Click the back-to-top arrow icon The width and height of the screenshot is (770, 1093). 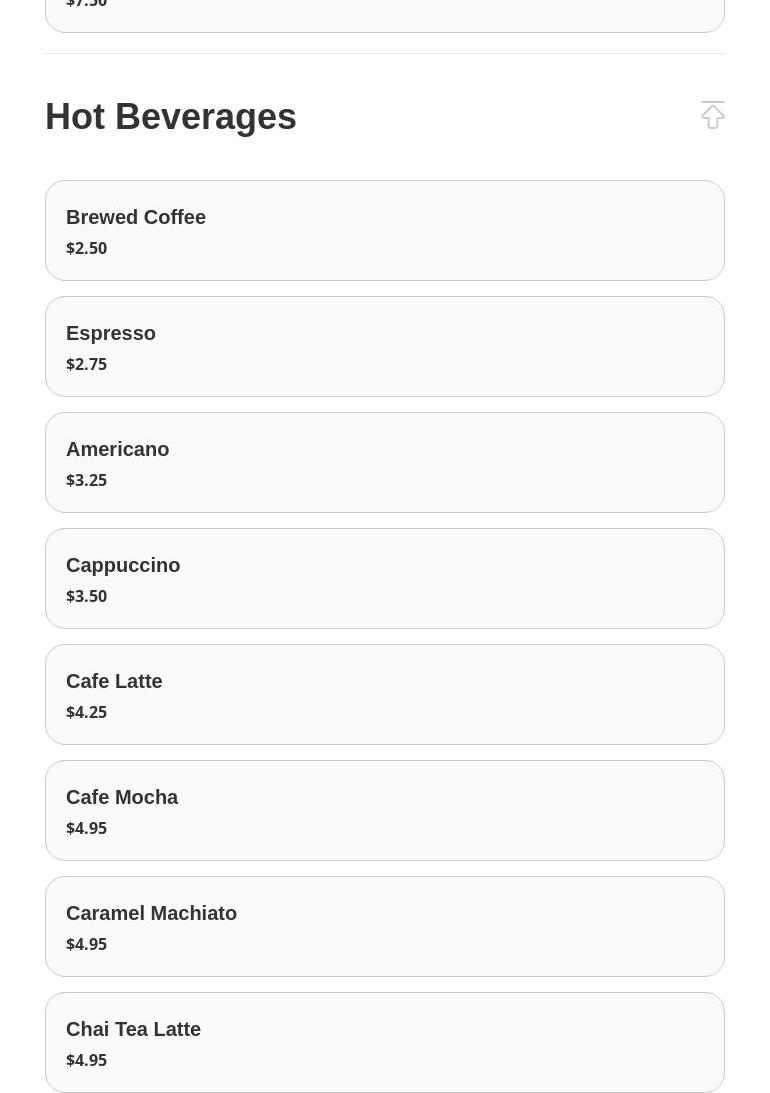712,115
